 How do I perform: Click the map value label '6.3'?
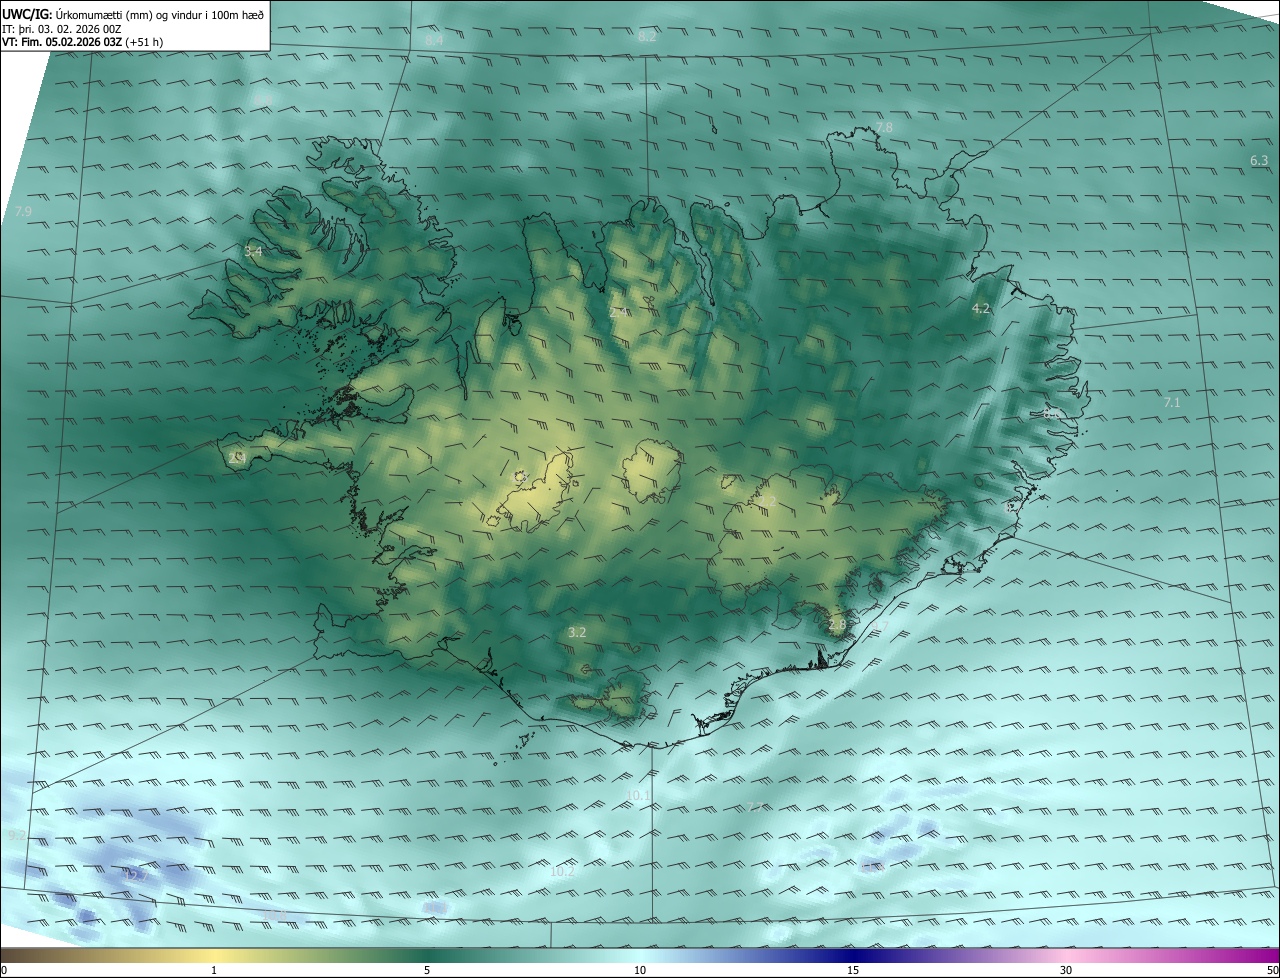(1259, 160)
